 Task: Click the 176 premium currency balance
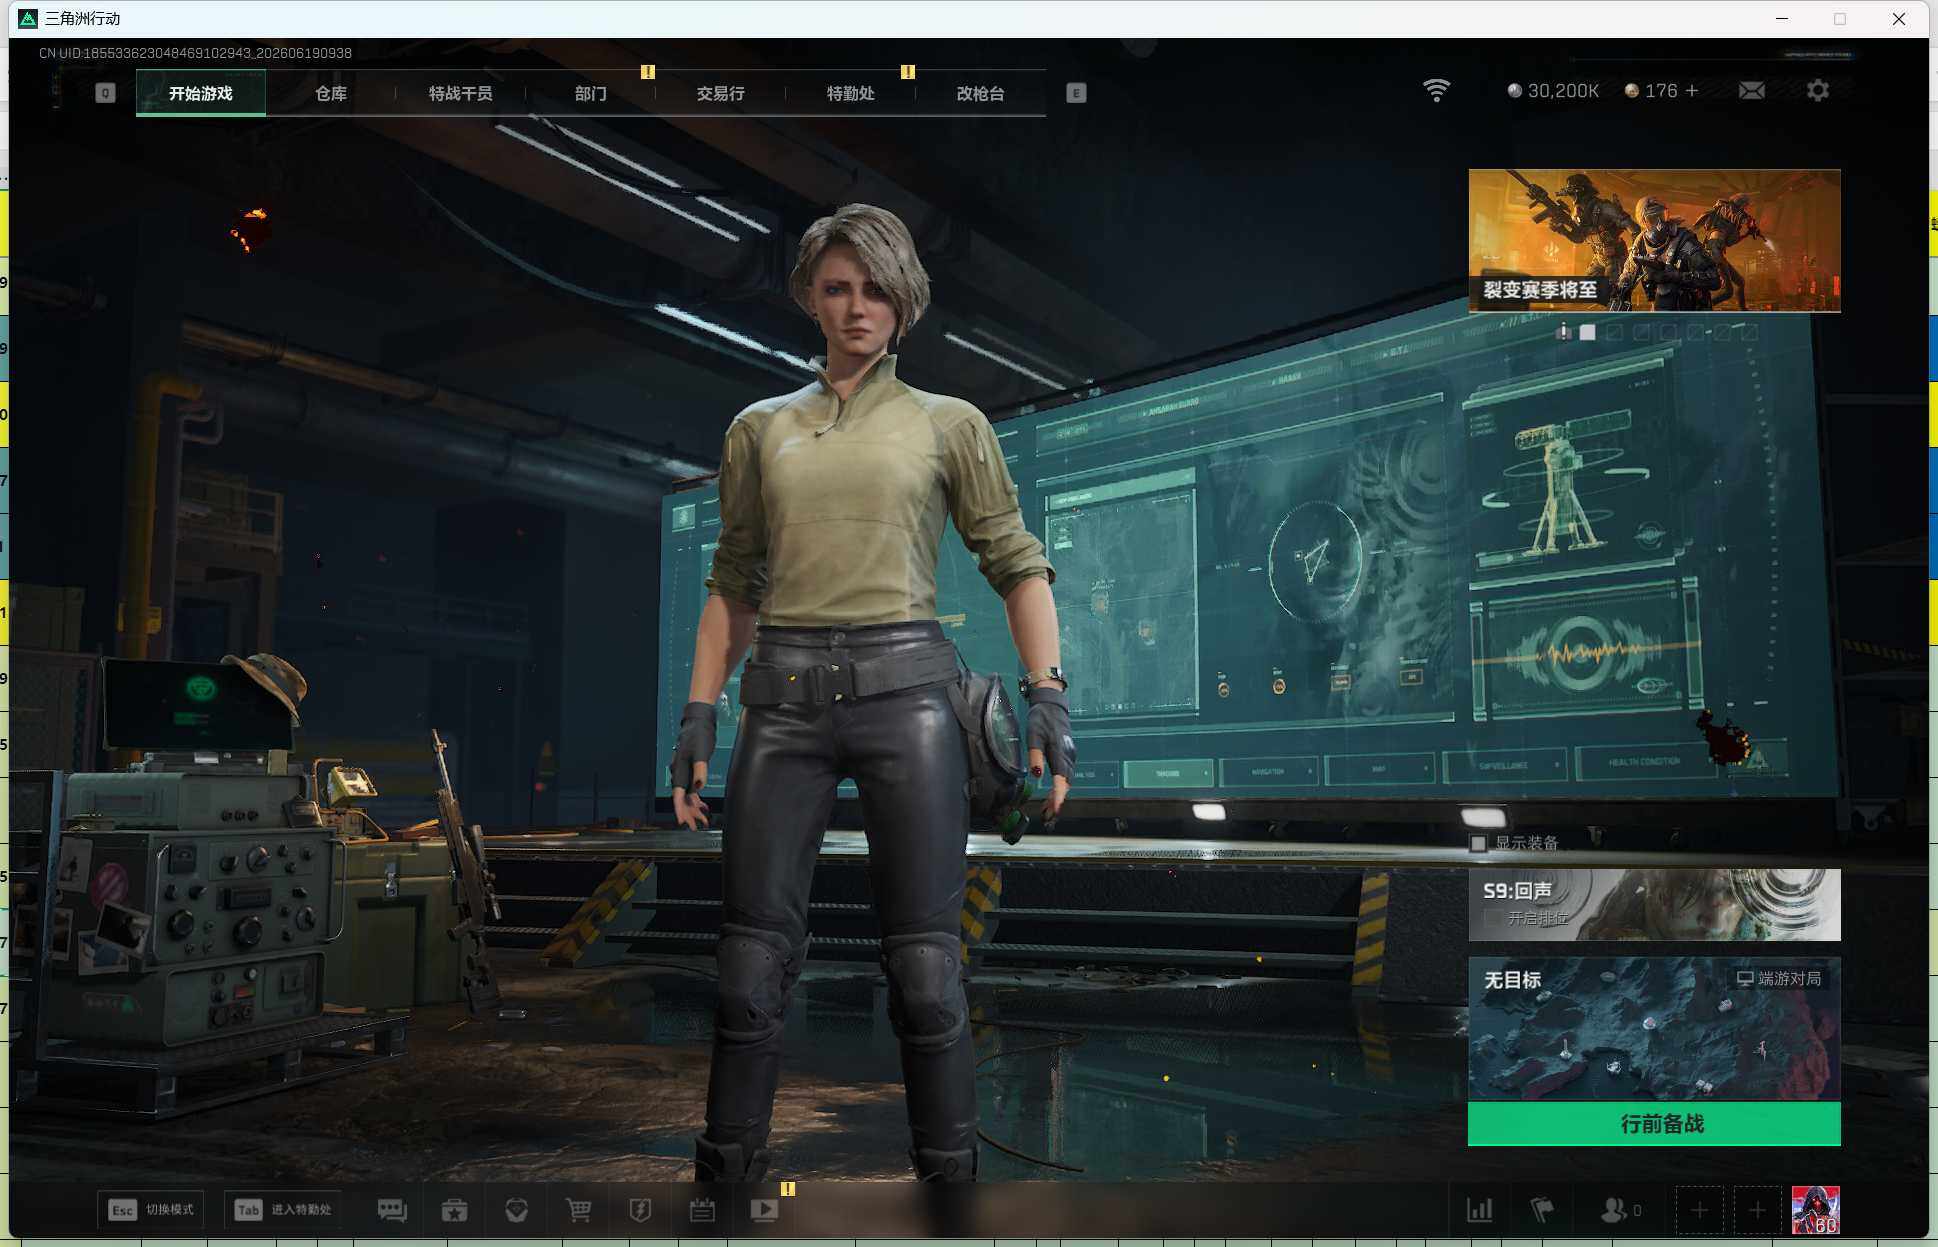point(1651,91)
